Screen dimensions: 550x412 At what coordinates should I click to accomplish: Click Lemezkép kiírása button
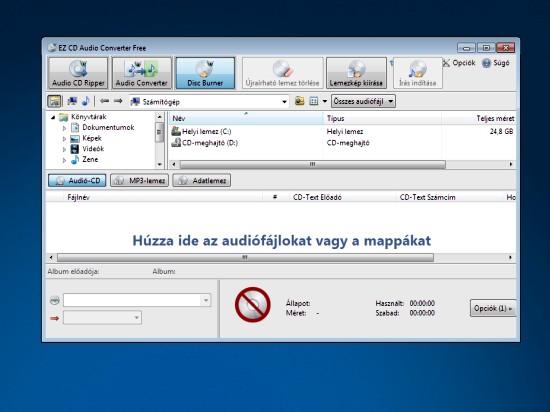tap(356, 73)
